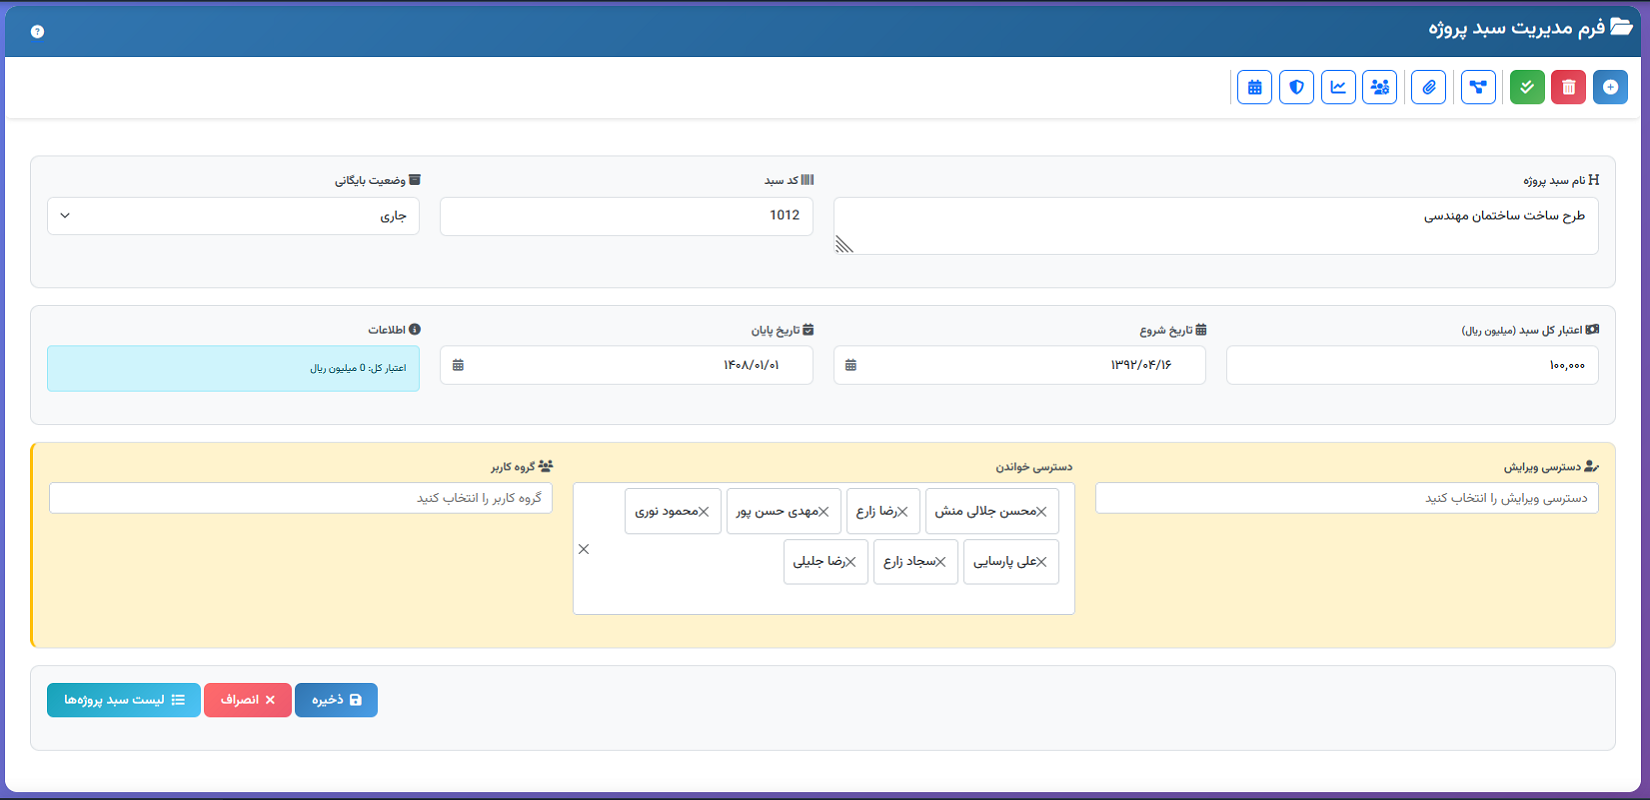Click the help question mark icon
The height and width of the screenshot is (800, 1650).
click(37, 31)
